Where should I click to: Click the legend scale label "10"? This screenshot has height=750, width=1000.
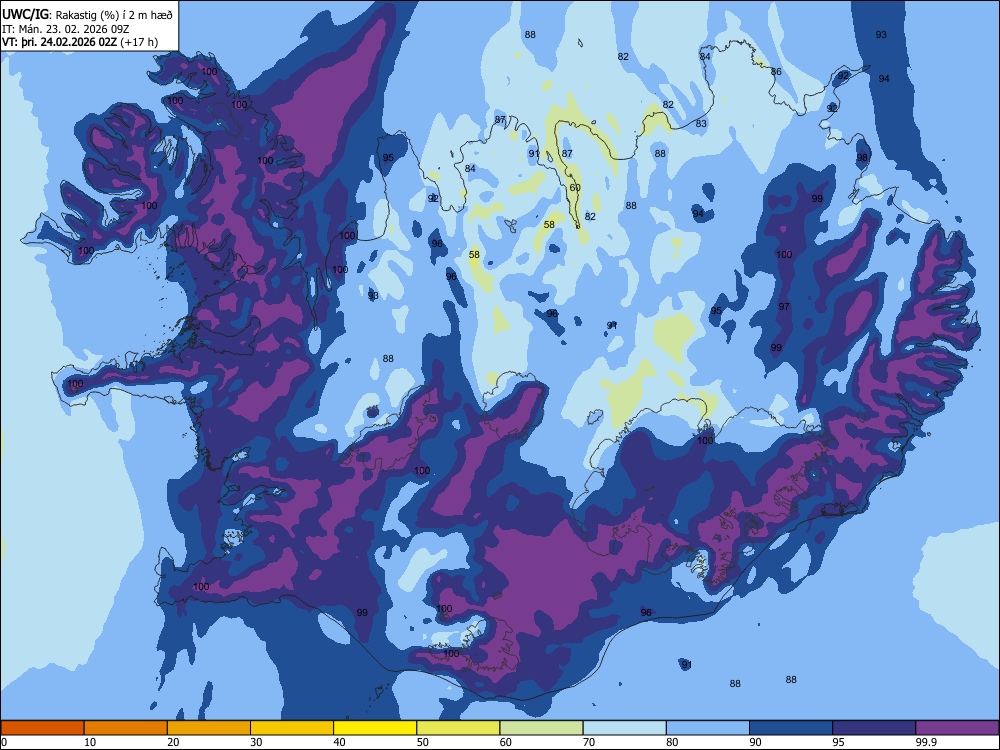(90, 742)
